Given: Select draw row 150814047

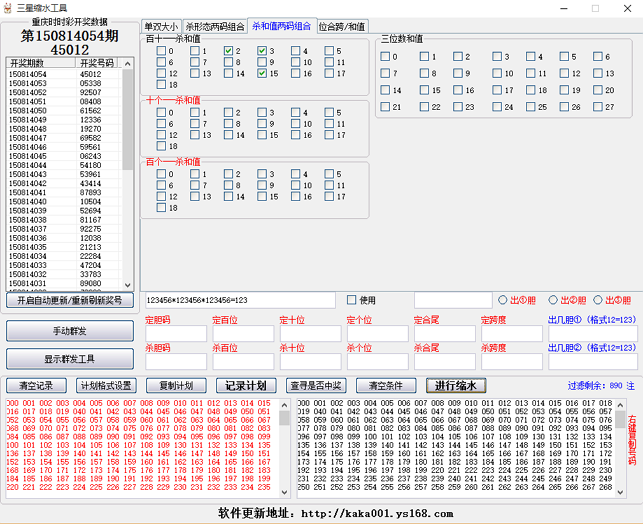Looking at the screenshot, I should tap(64, 138).
